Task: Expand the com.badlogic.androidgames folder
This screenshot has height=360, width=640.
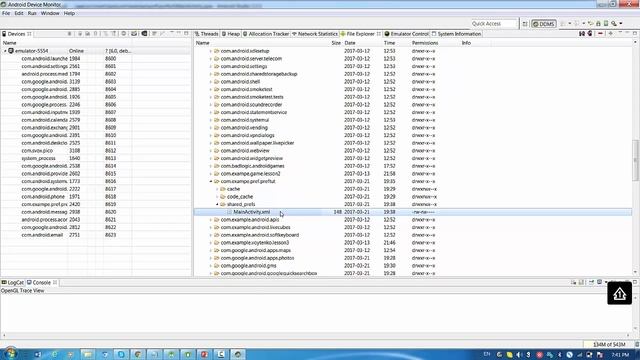Action: (211, 166)
